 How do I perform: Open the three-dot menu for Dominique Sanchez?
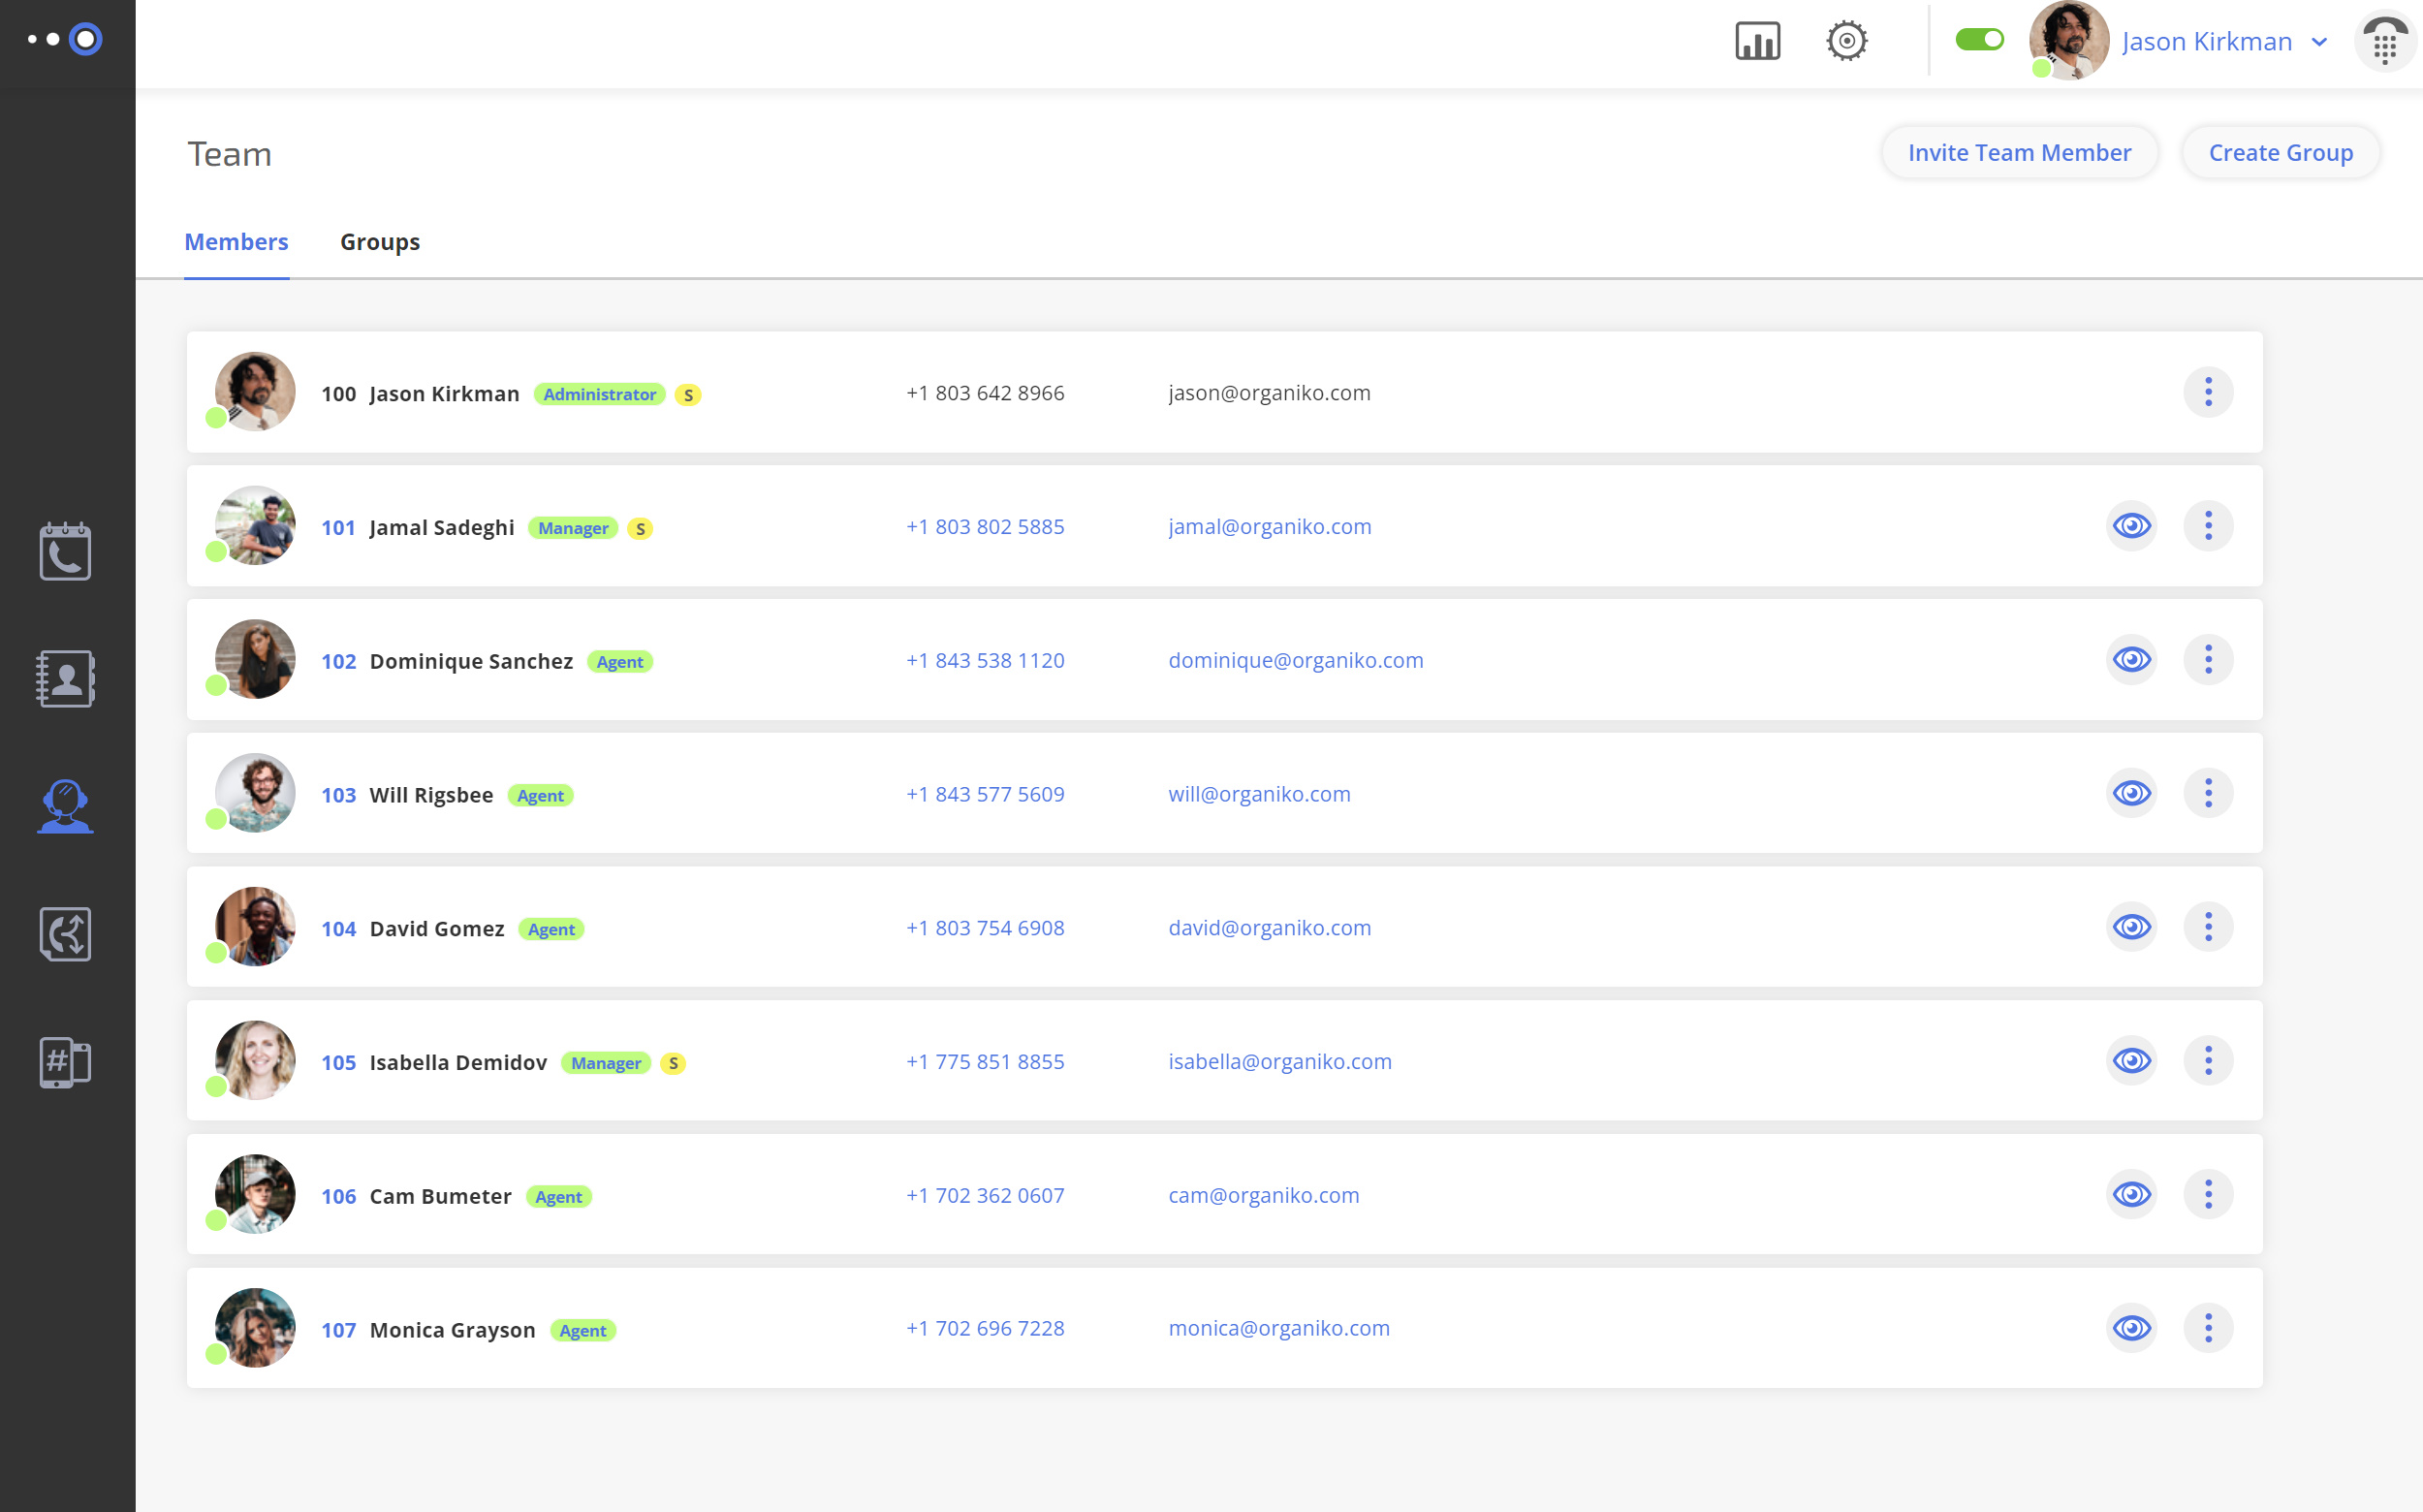[2208, 660]
